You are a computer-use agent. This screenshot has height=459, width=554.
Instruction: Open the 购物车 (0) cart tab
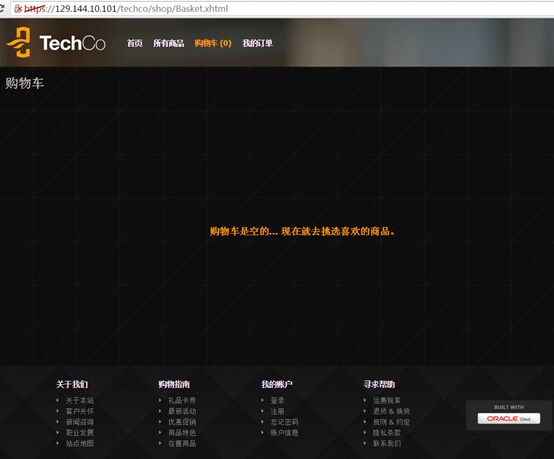[213, 43]
